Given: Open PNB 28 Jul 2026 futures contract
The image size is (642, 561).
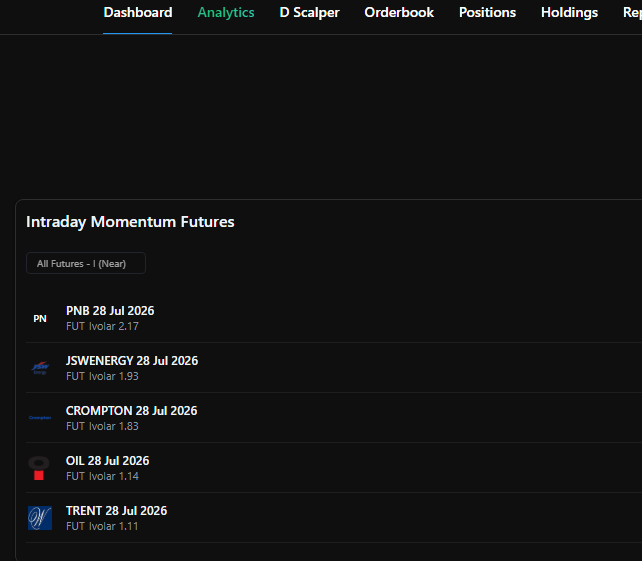Looking at the screenshot, I should click(x=334, y=318).
